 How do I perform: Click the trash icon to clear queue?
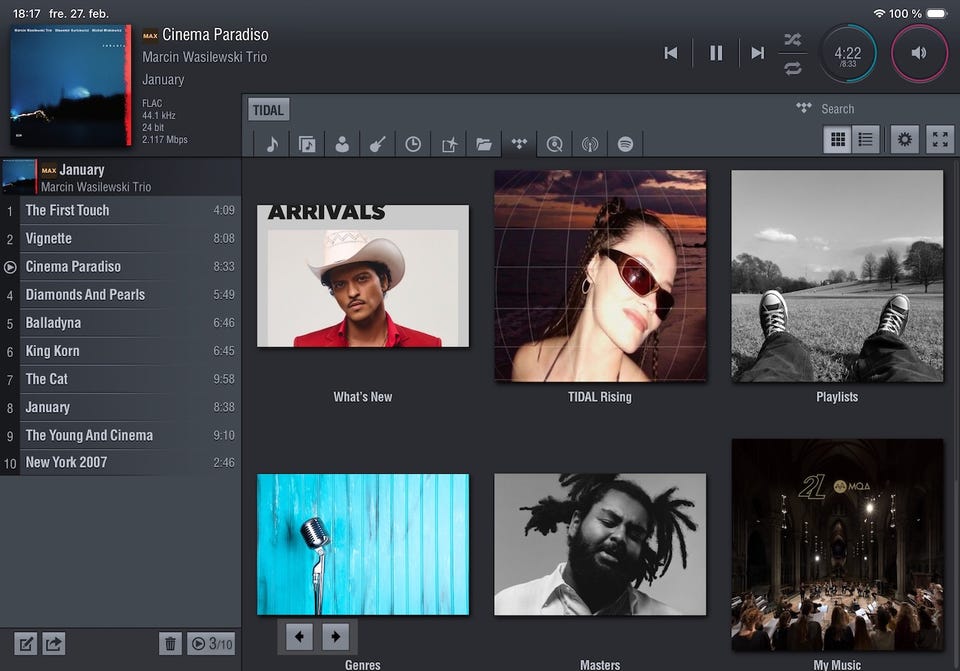pyautogui.click(x=171, y=644)
